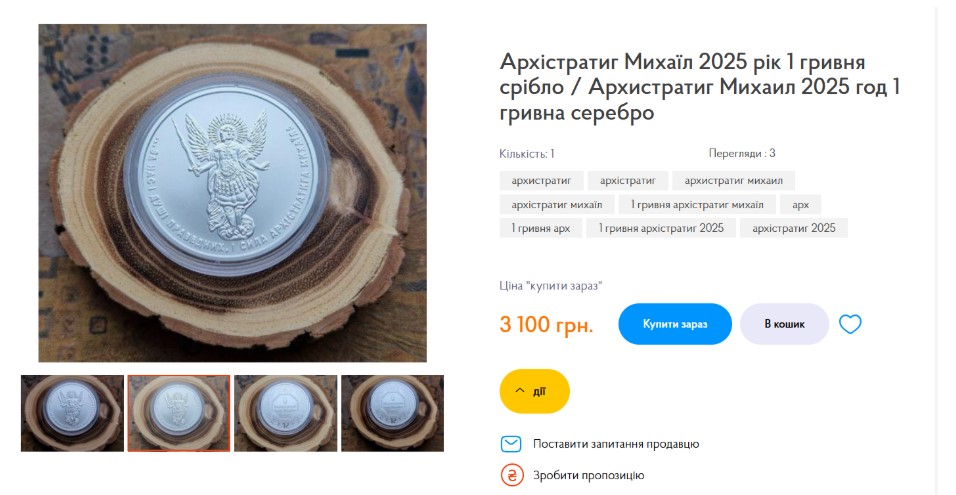The height and width of the screenshot is (495, 956).
Task: Open 'Поставити запитання продавцю' link
Action: [x=616, y=444]
